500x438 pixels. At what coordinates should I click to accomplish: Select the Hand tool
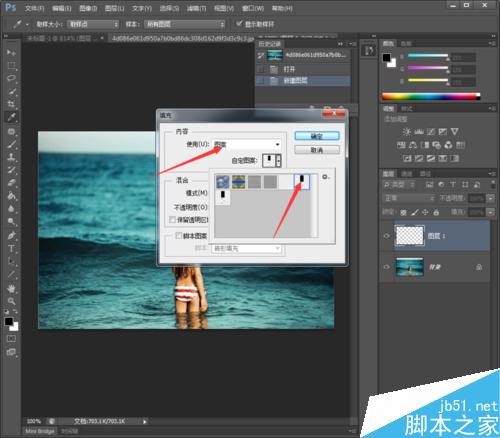(x=11, y=288)
